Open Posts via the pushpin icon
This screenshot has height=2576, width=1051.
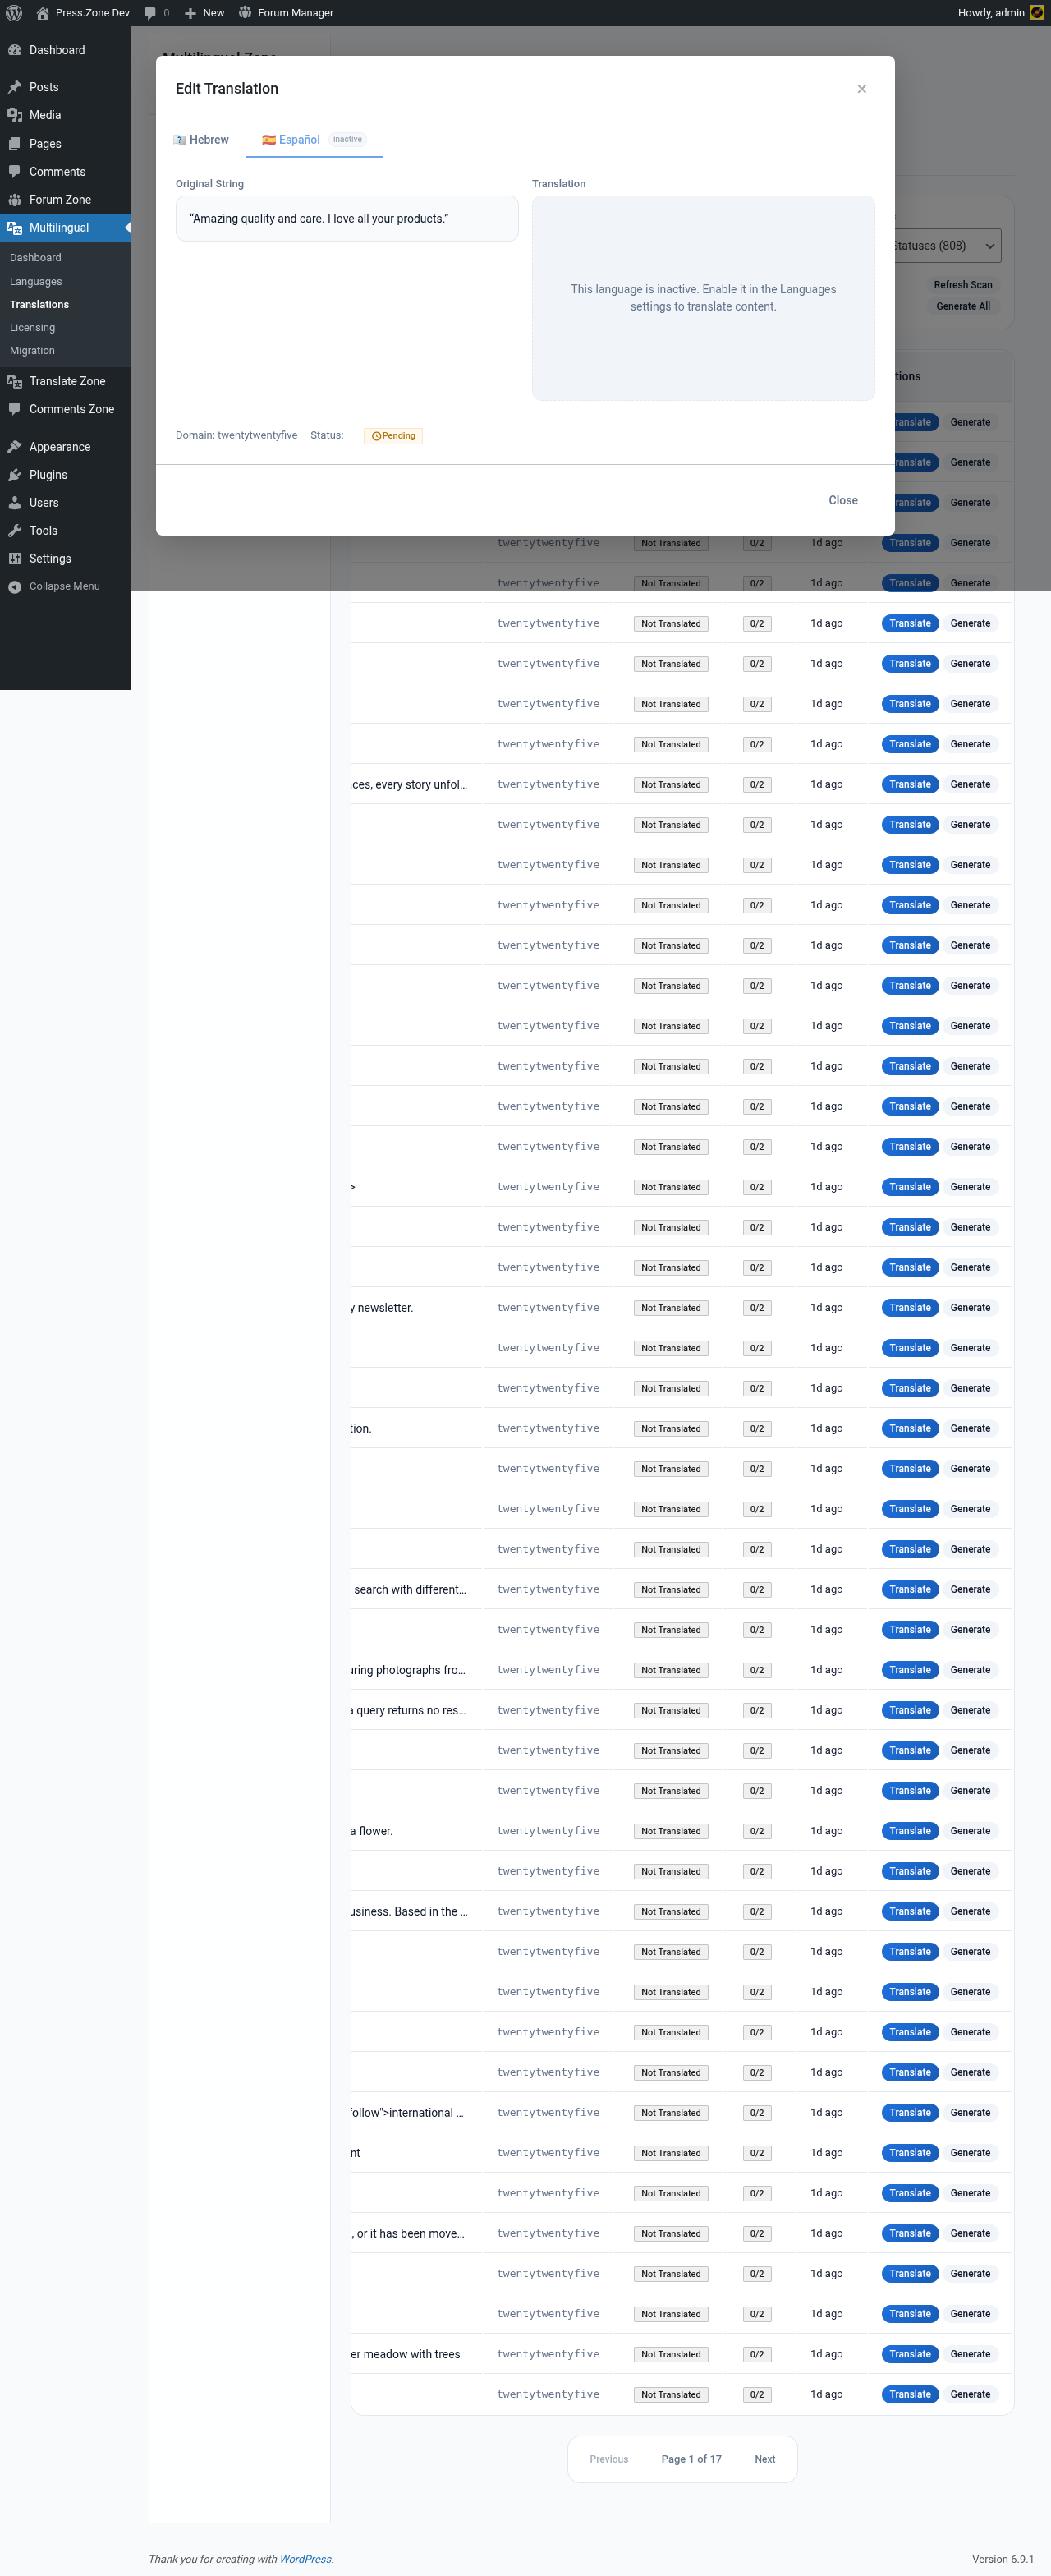pyautogui.click(x=15, y=87)
